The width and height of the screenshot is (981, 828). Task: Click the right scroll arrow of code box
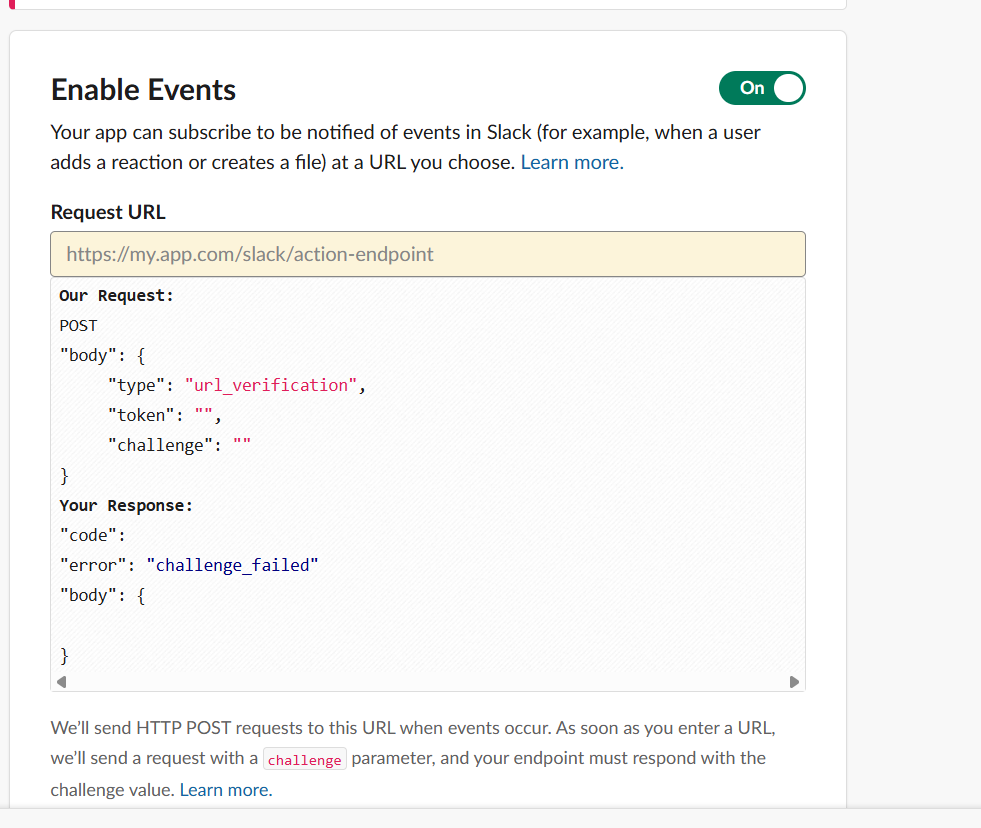[794, 682]
